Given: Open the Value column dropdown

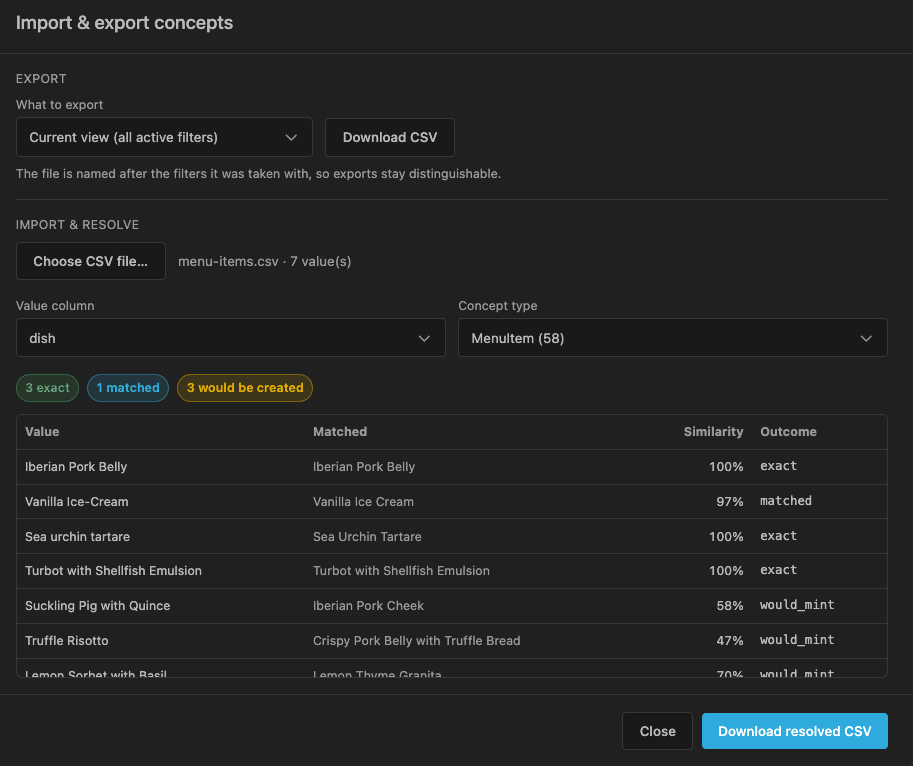Looking at the screenshot, I should pos(231,338).
